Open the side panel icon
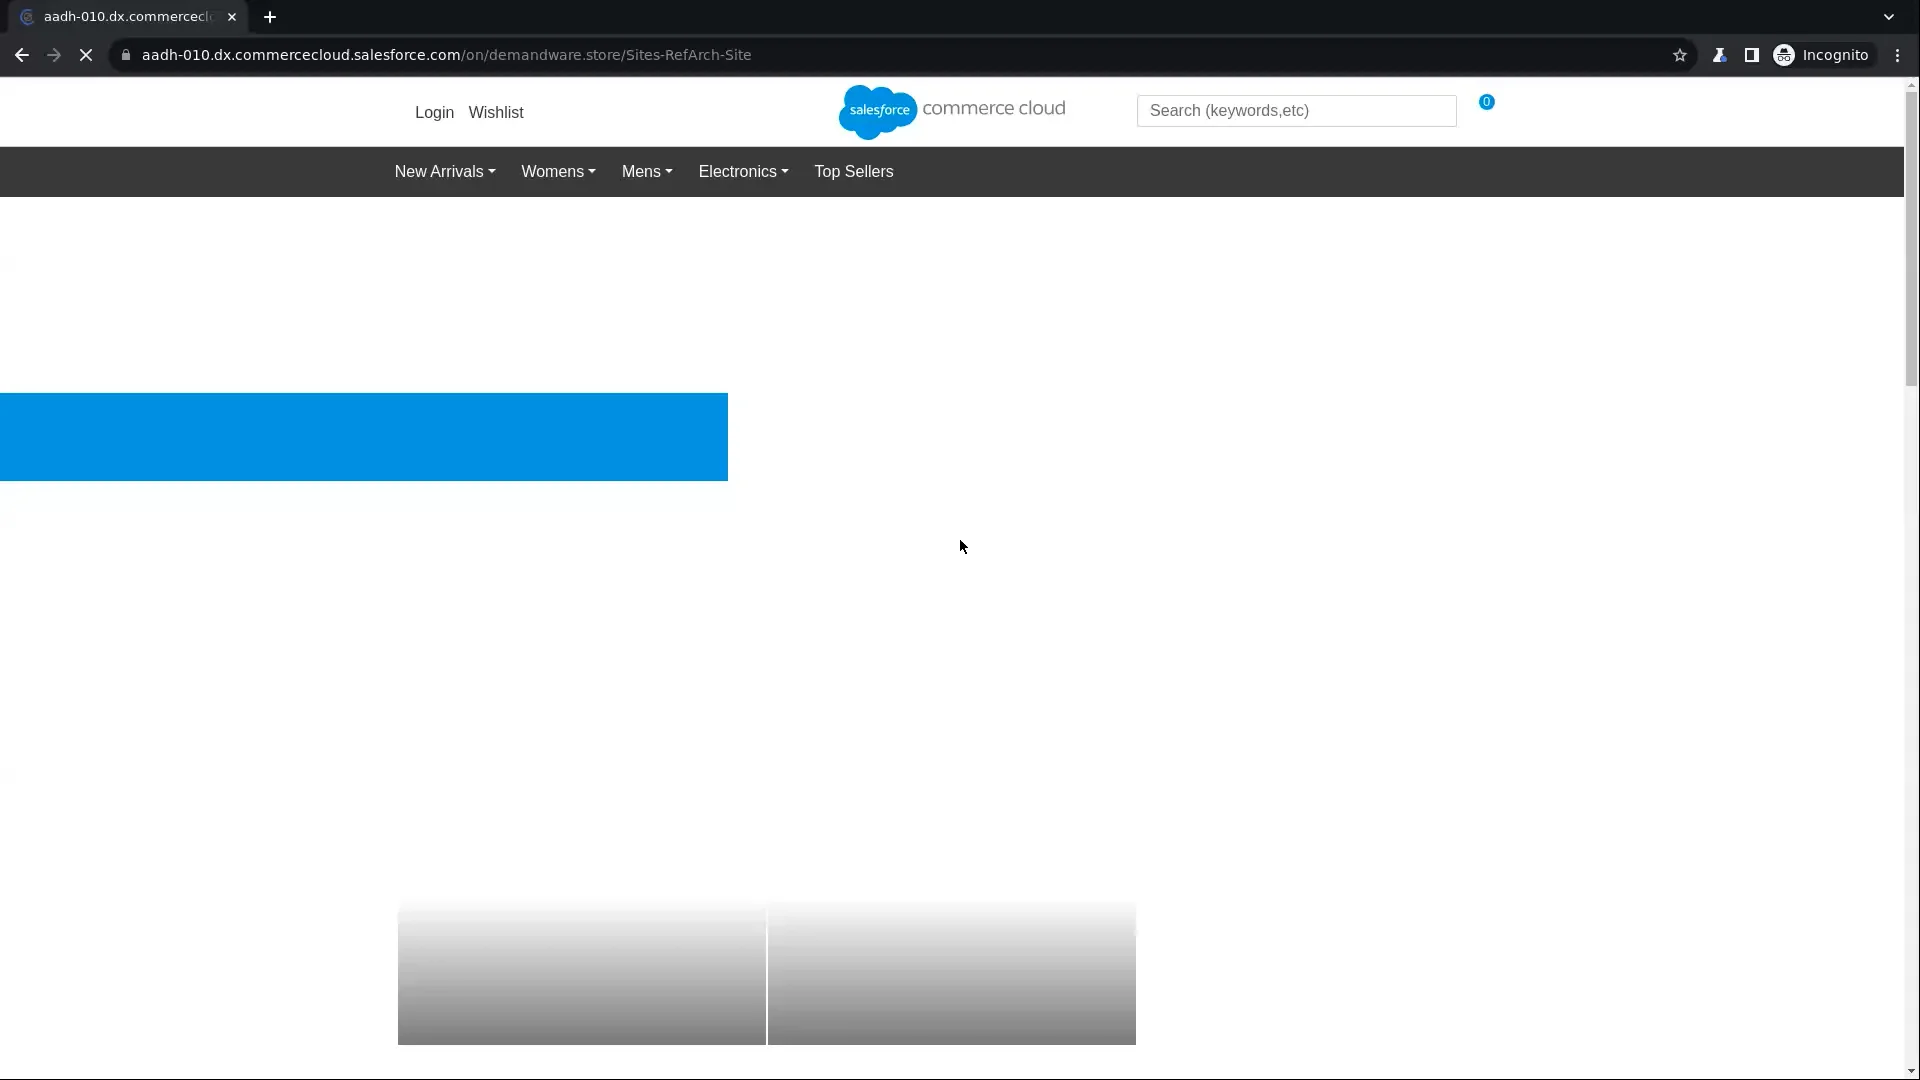 [1751, 55]
